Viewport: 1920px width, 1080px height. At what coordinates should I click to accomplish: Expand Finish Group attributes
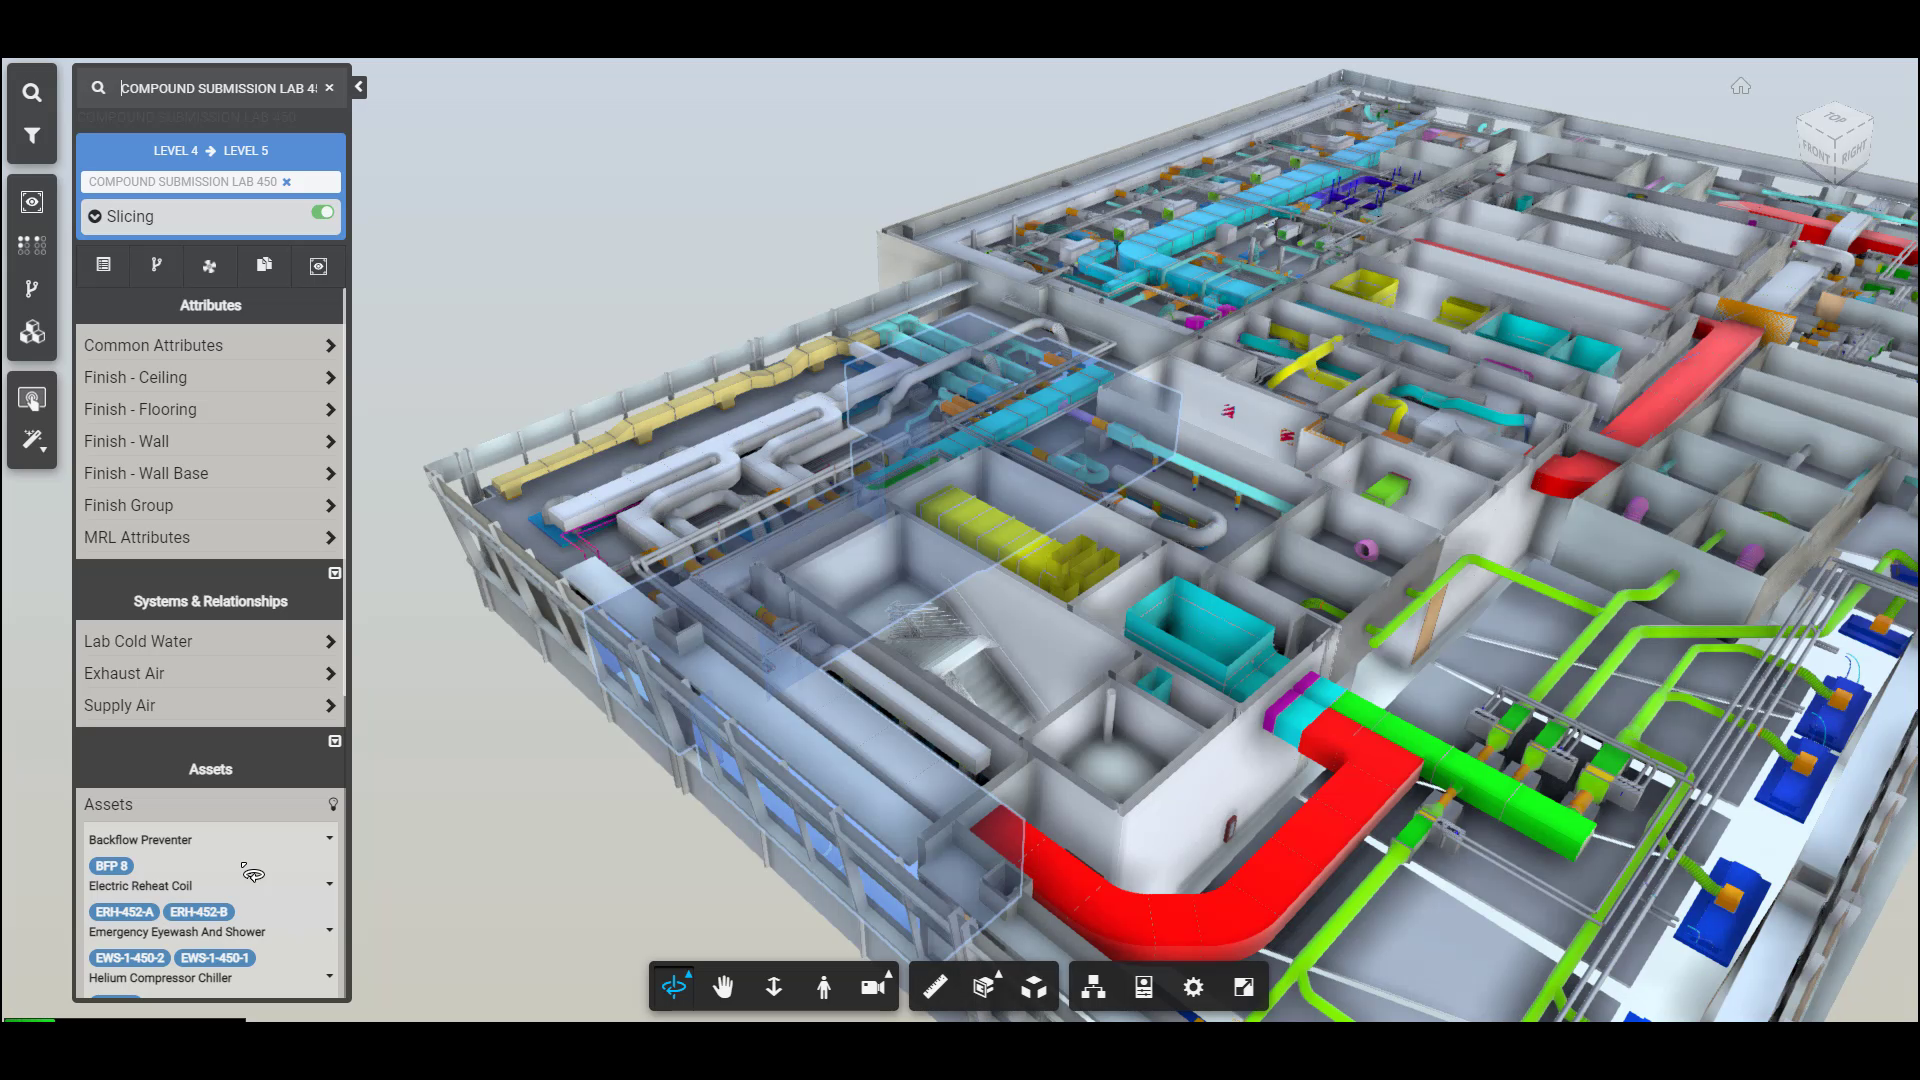point(210,505)
